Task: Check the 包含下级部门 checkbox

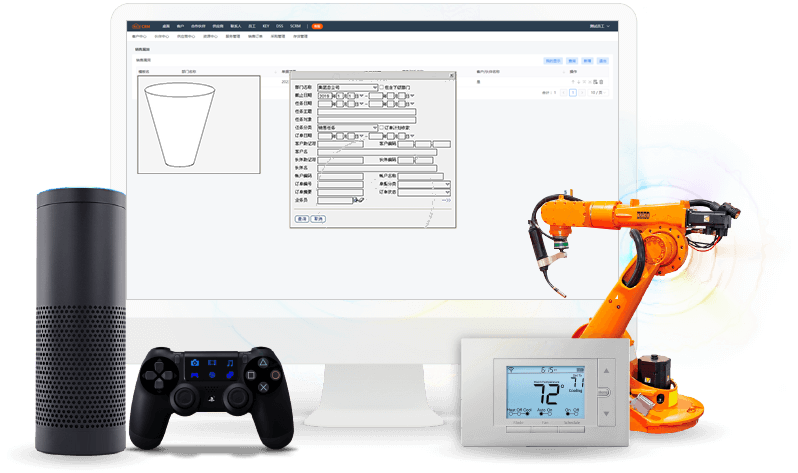Action: pos(383,88)
